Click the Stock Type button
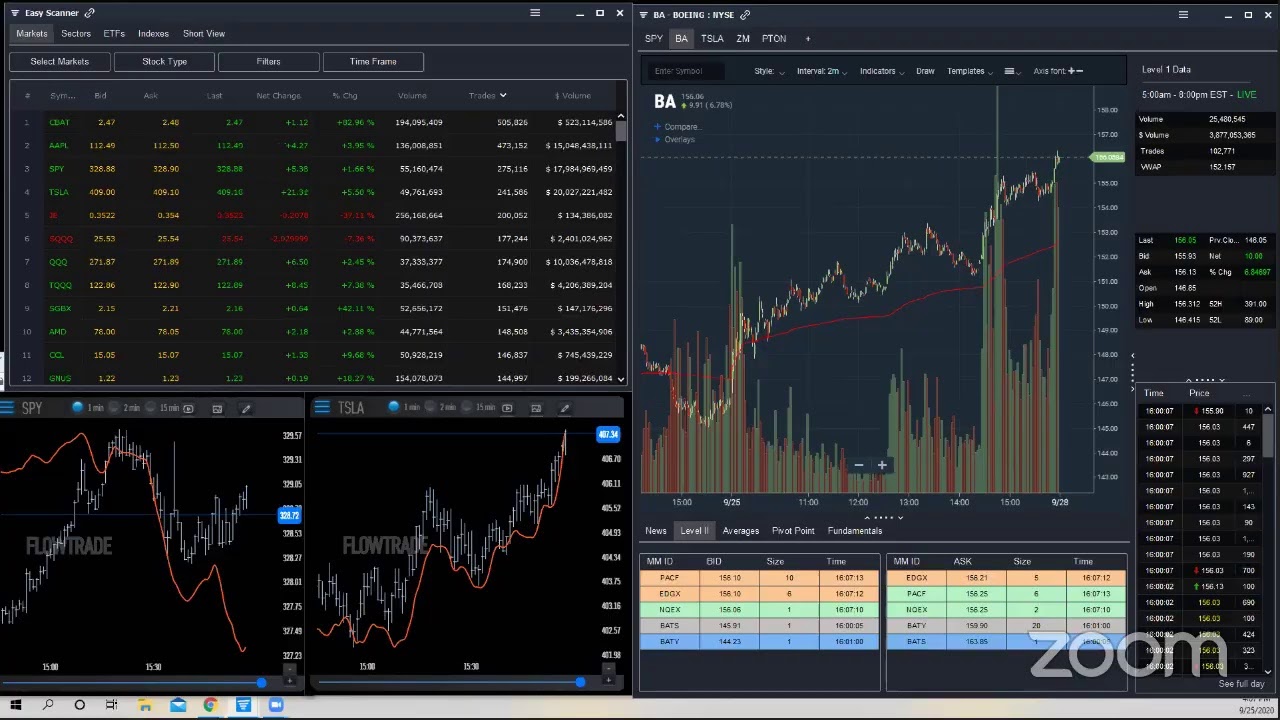1280x720 pixels. [164, 62]
